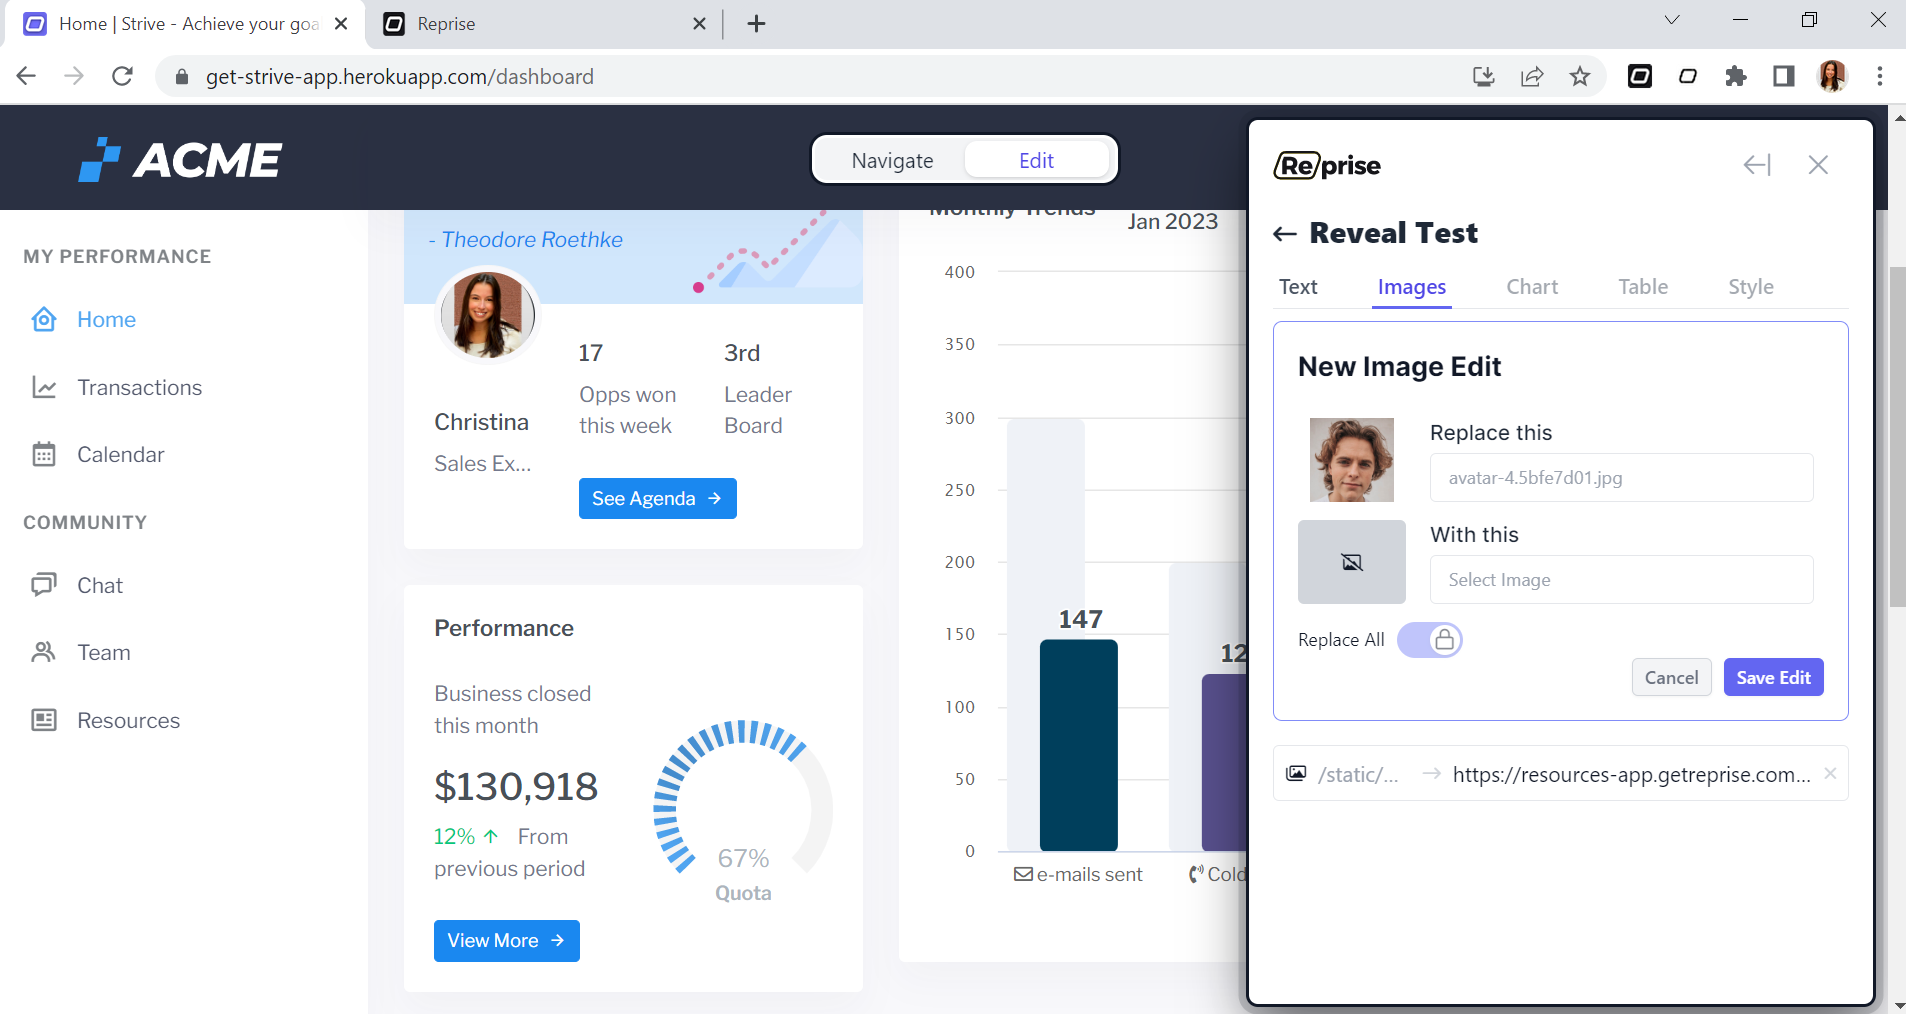Open the Select Image dropdown

click(x=1621, y=580)
